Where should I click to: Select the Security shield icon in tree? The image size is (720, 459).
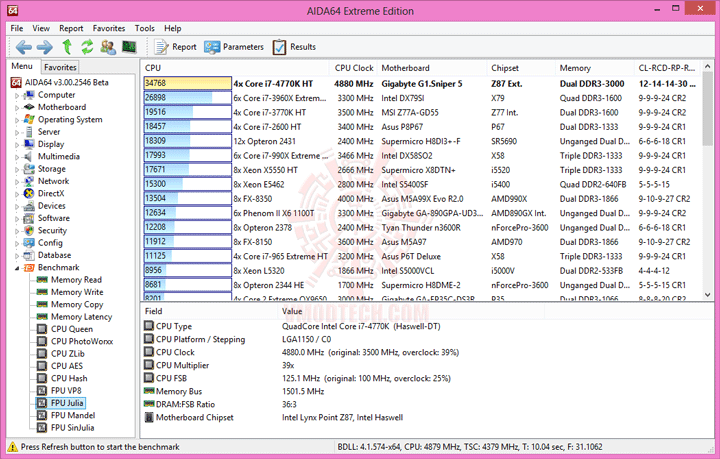[29, 230]
